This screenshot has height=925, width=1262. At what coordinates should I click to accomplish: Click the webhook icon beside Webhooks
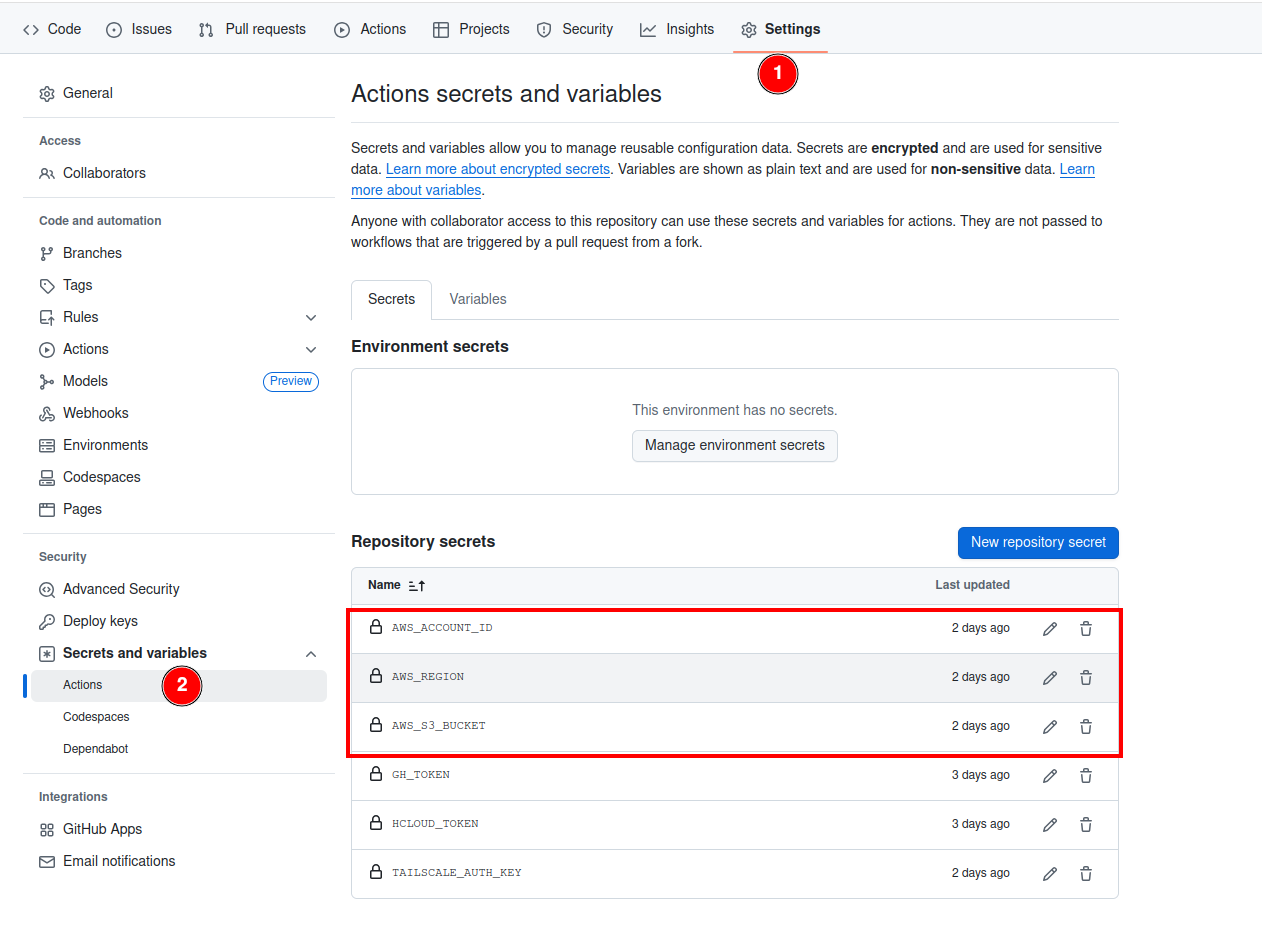pyautogui.click(x=47, y=414)
